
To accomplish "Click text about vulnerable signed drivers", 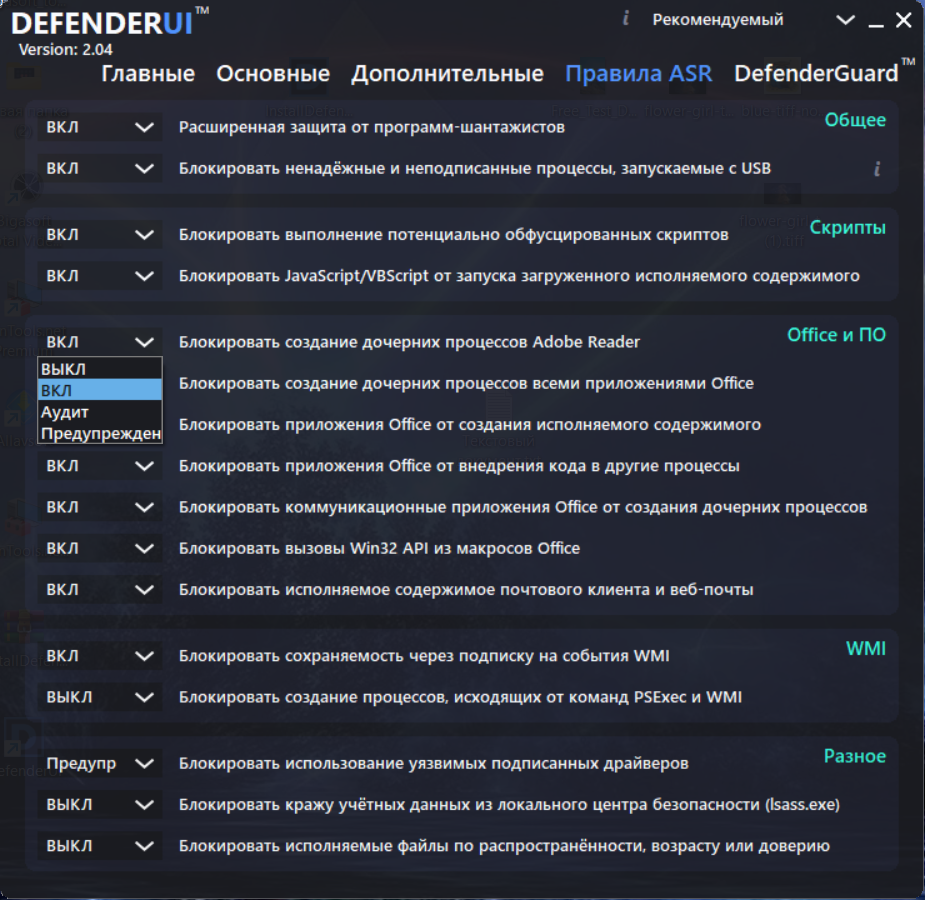I will coord(434,763).
